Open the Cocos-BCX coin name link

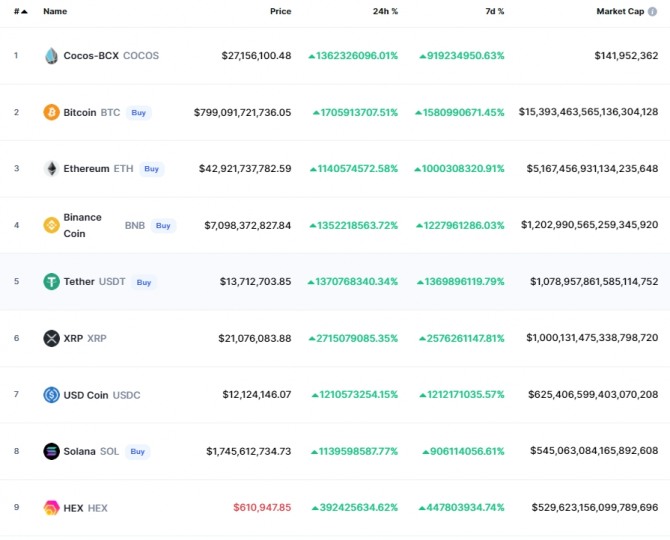(91, 56)
